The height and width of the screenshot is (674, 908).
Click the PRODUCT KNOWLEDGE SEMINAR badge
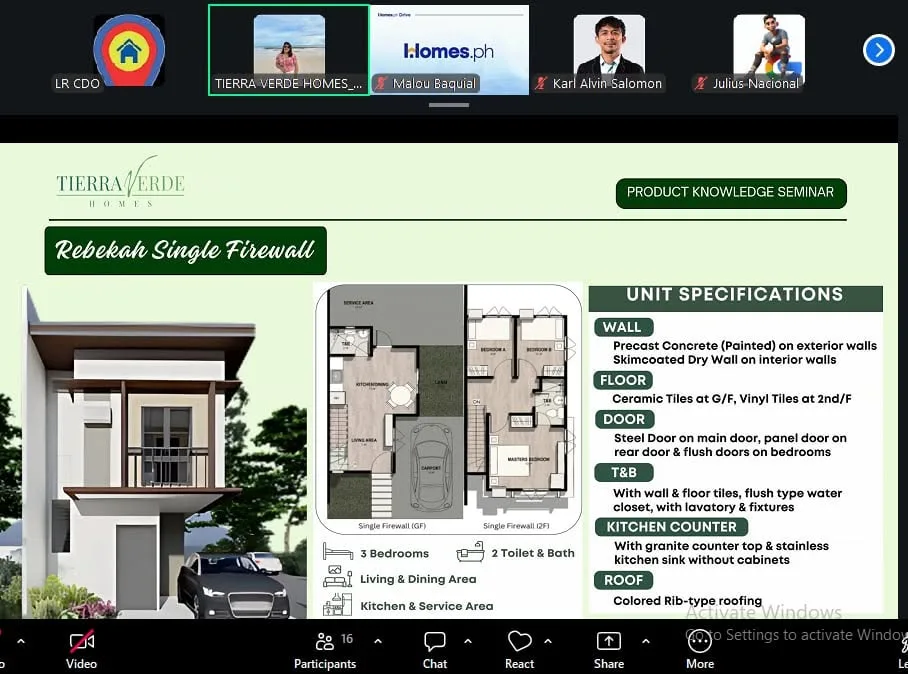tap(731, 193)
